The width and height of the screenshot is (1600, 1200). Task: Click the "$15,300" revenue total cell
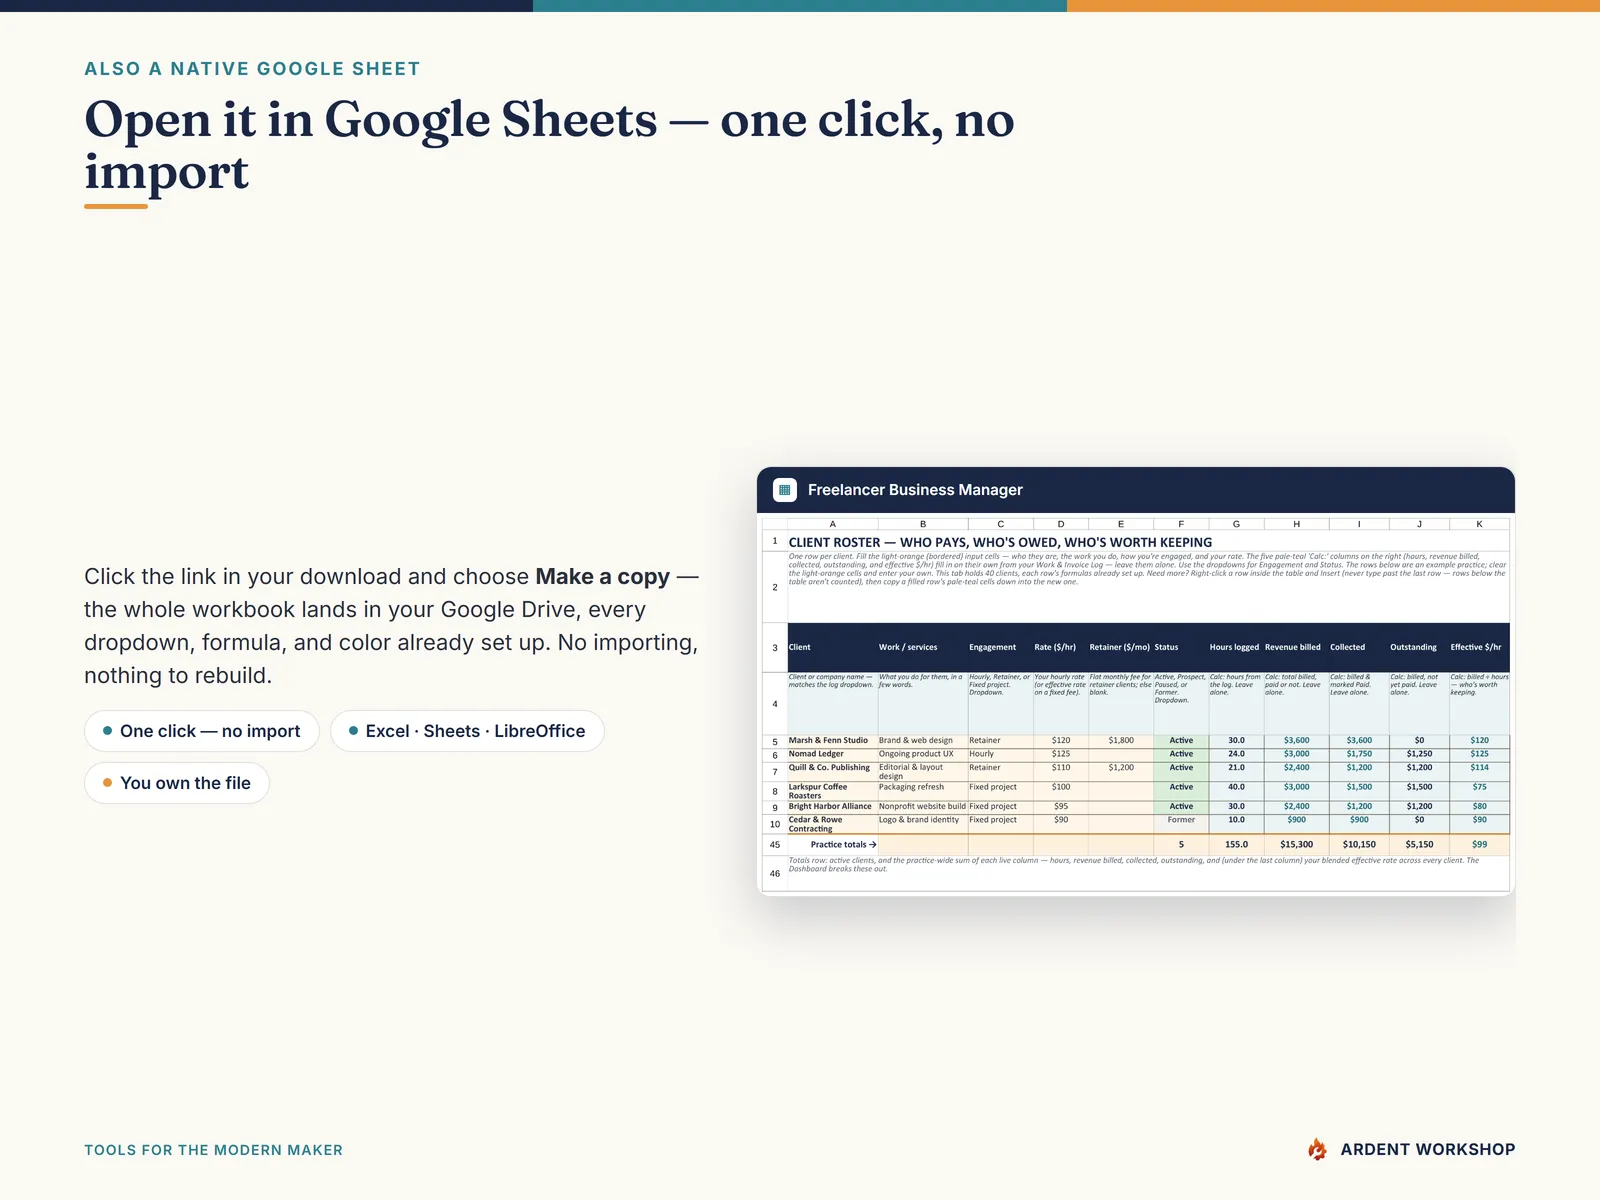pyautogui.click(x=1296, y=845)
